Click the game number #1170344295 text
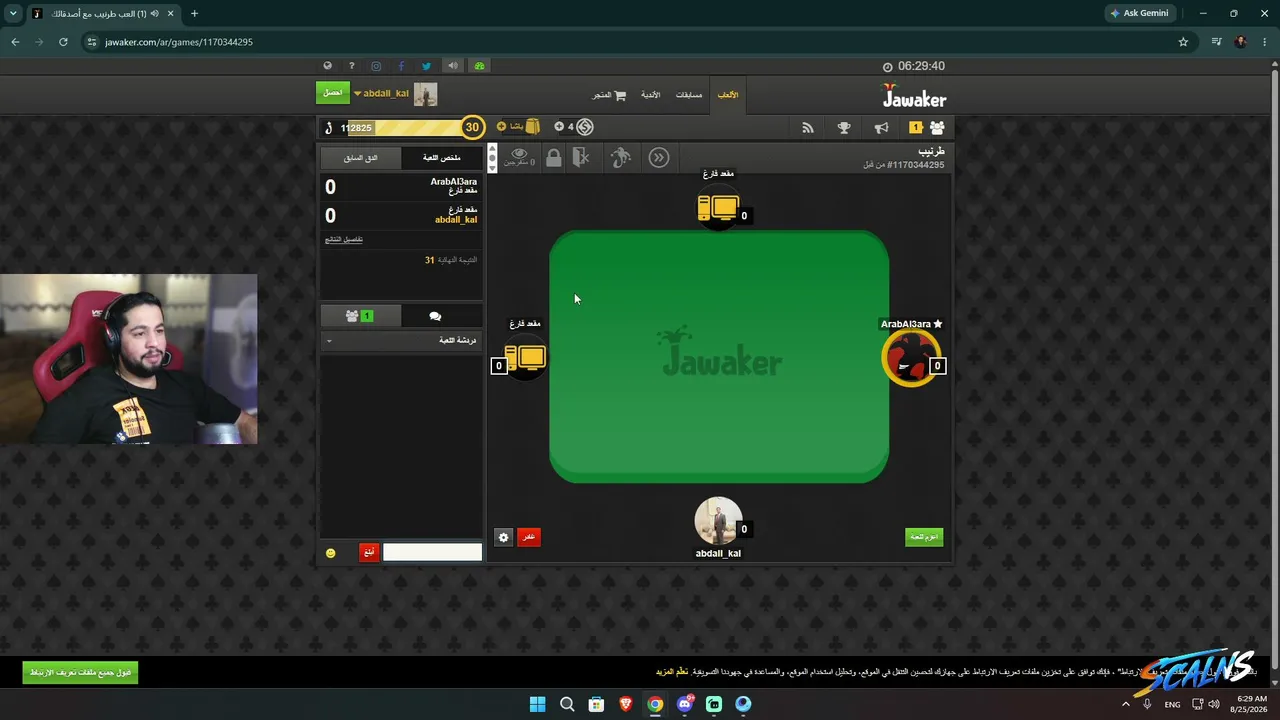1280x720 pixels. 915,165
